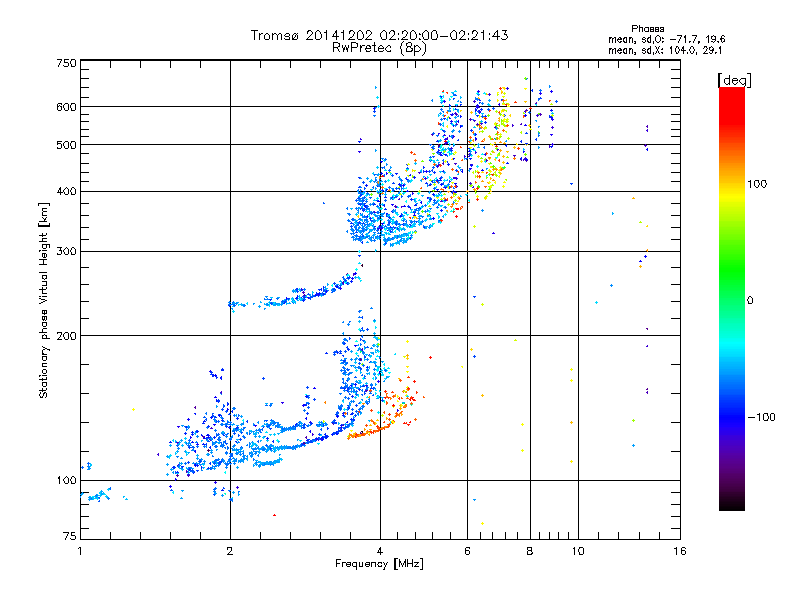Click the x-axis tick label '6'
This screenshot has width=800, height=600.
(467, 551)
